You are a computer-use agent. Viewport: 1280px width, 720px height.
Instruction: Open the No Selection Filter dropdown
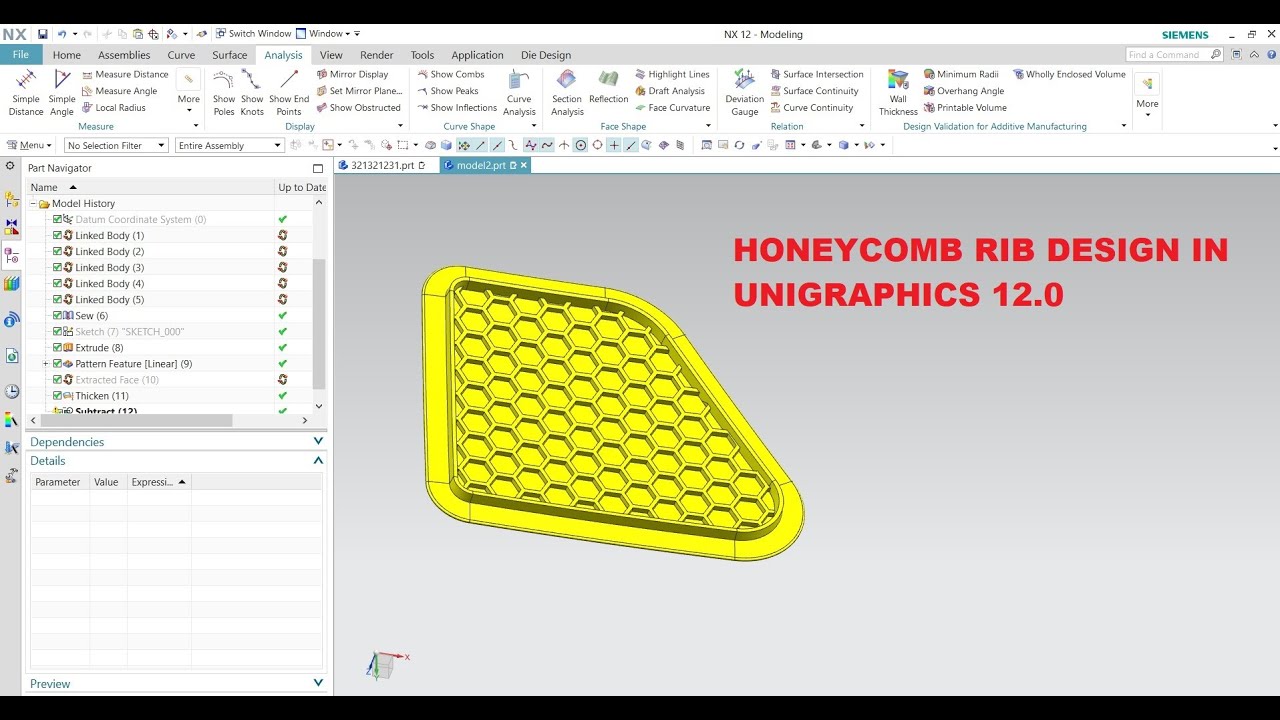tap(116, 145)
